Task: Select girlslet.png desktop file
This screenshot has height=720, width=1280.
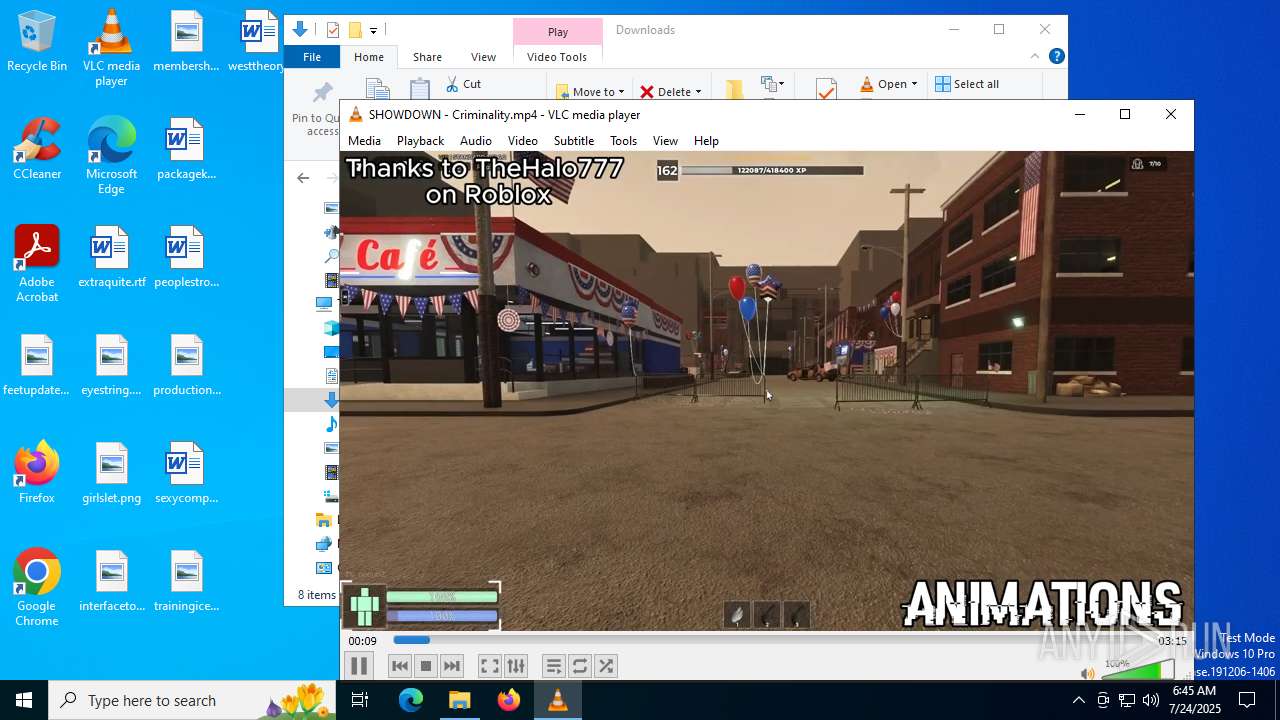Action: (111, 473)
